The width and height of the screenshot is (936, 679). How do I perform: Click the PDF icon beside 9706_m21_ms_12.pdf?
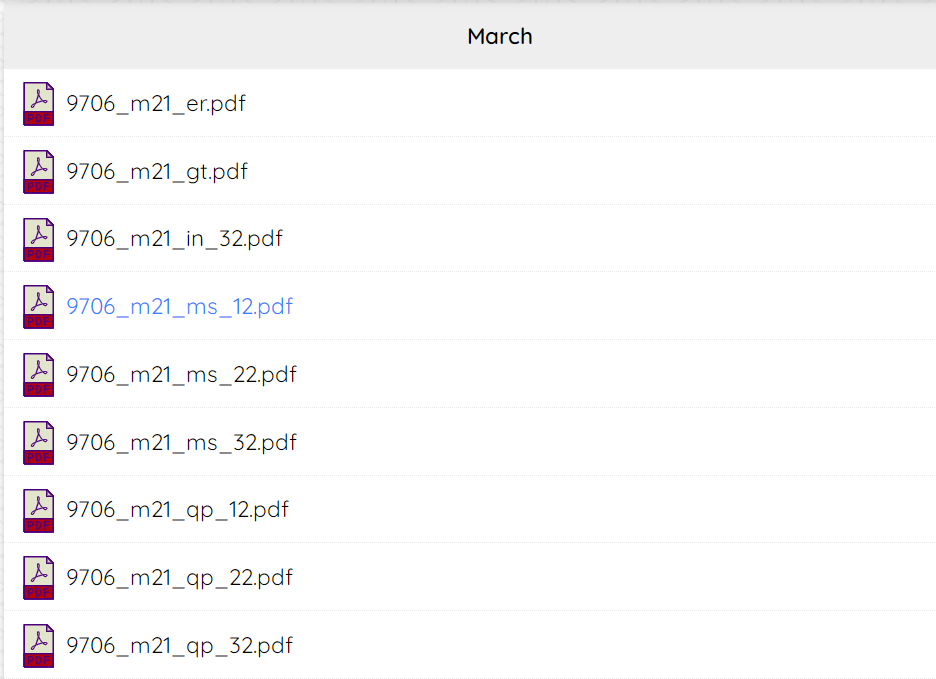coord(39,307)
